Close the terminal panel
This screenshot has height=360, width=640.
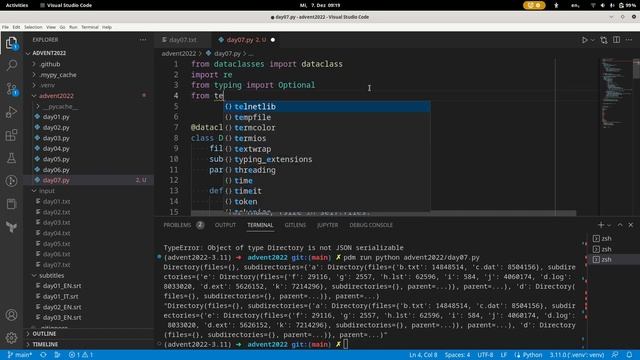coord(631,225)
